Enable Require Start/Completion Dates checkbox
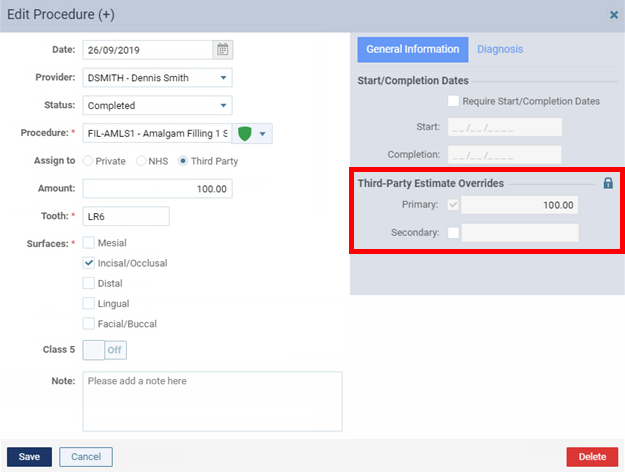Image resolution: width=625 pixels, height=472 pixels. (x=453, y=101)
